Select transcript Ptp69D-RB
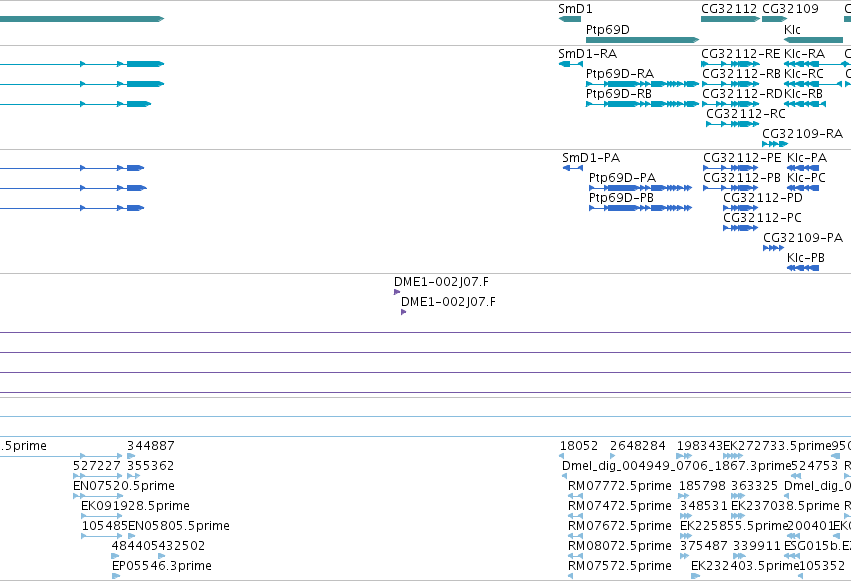The width and height of the screenshot is (851, 581). click(643, 104)
